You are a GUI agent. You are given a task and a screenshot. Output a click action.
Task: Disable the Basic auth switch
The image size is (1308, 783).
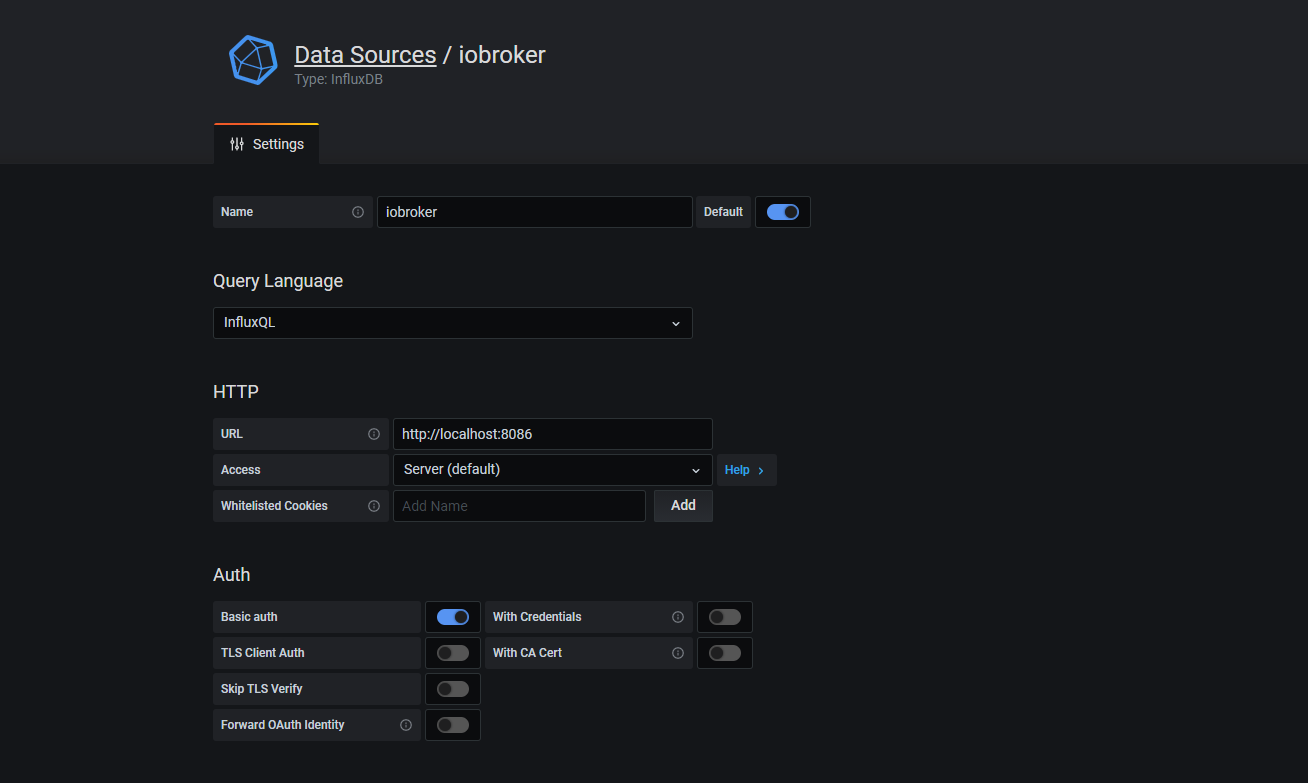(453, 617)
